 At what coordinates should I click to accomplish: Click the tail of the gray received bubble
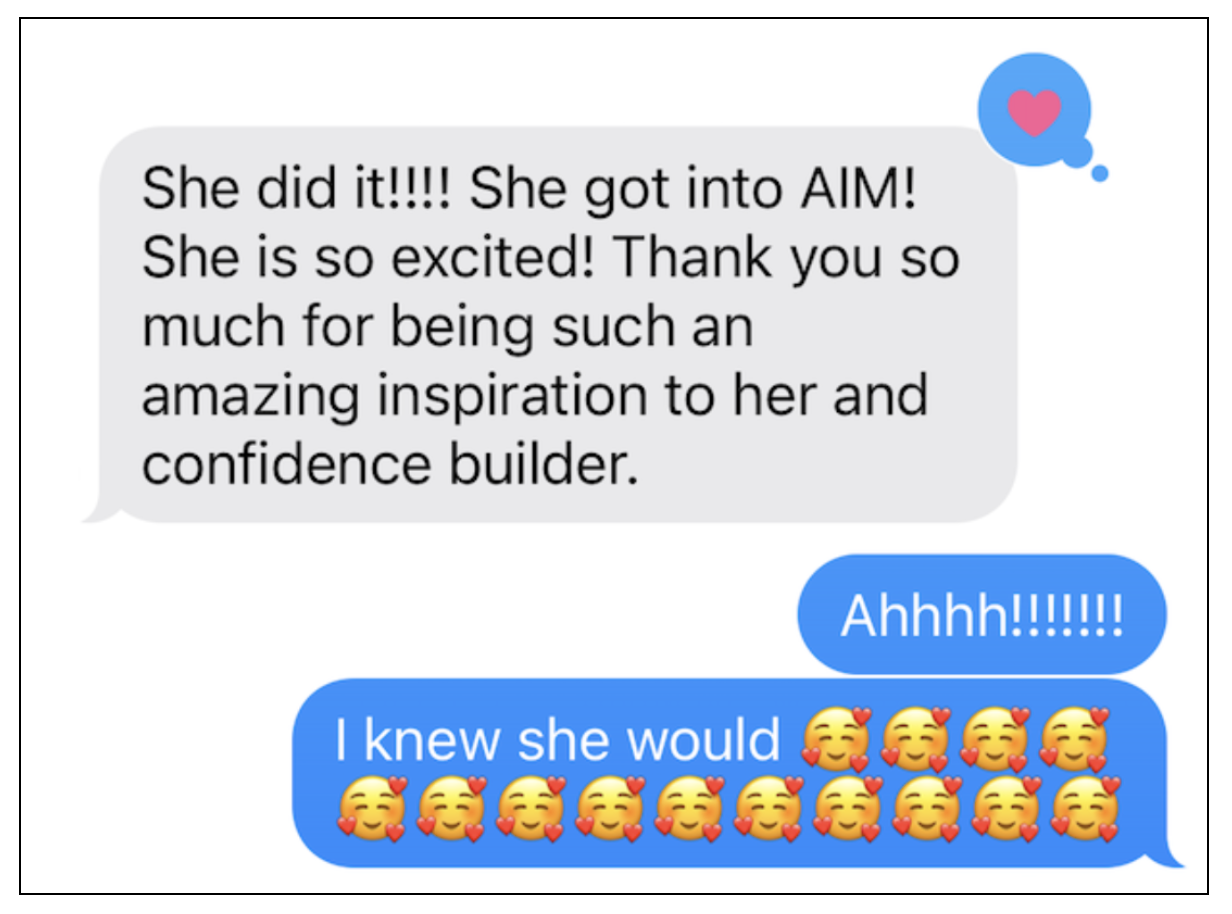98,513
